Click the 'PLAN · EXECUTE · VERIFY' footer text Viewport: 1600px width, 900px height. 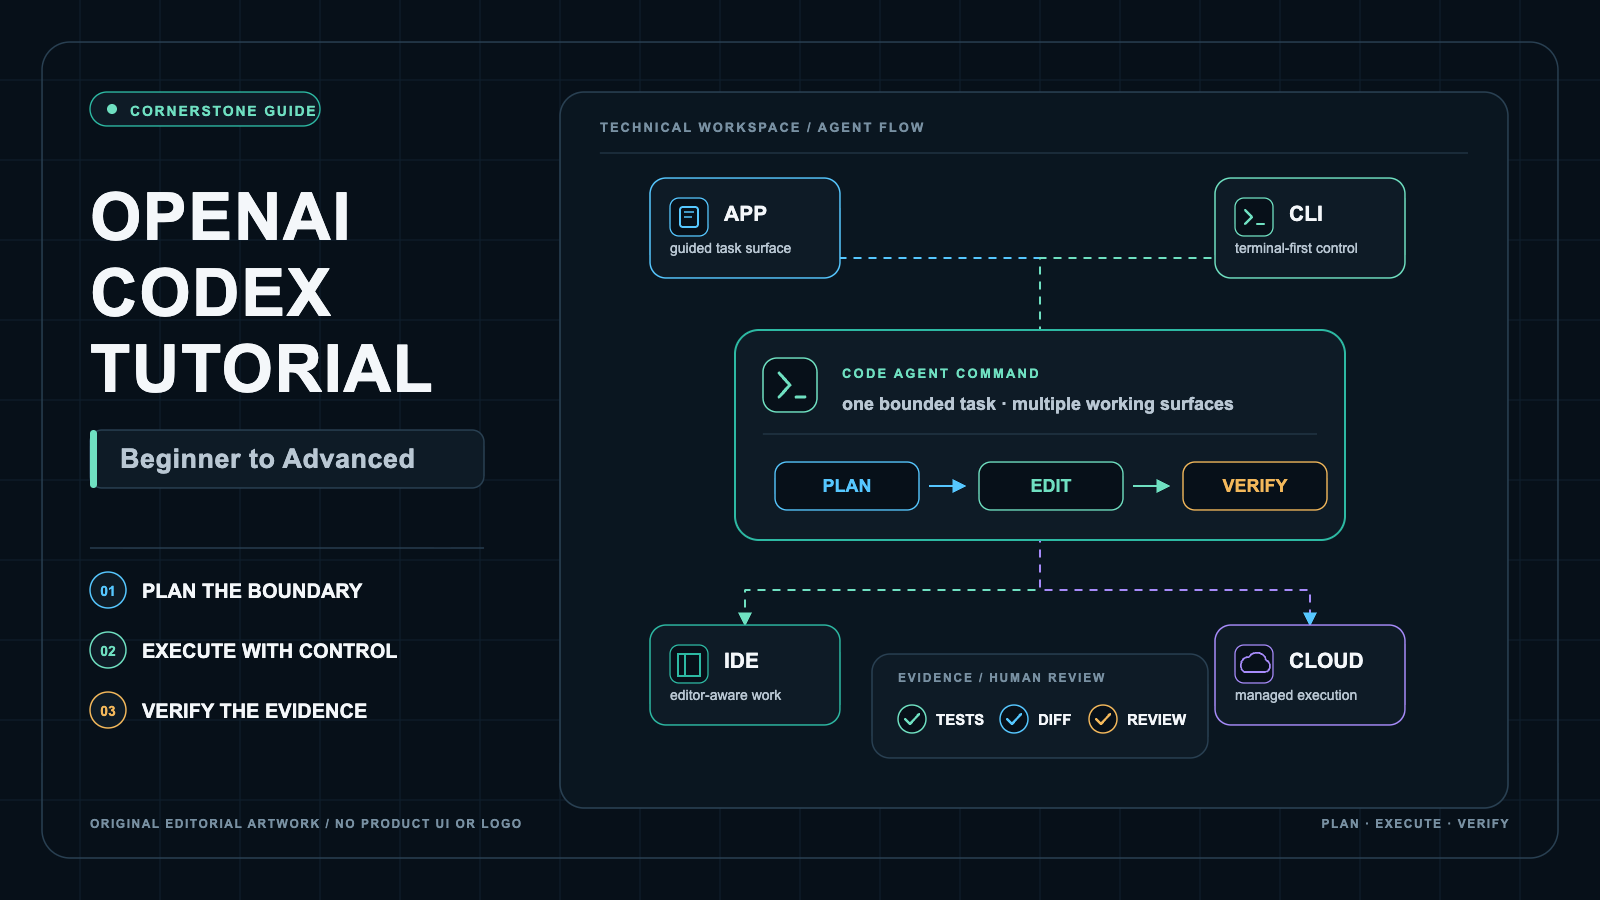click(x=1415, y=823)
